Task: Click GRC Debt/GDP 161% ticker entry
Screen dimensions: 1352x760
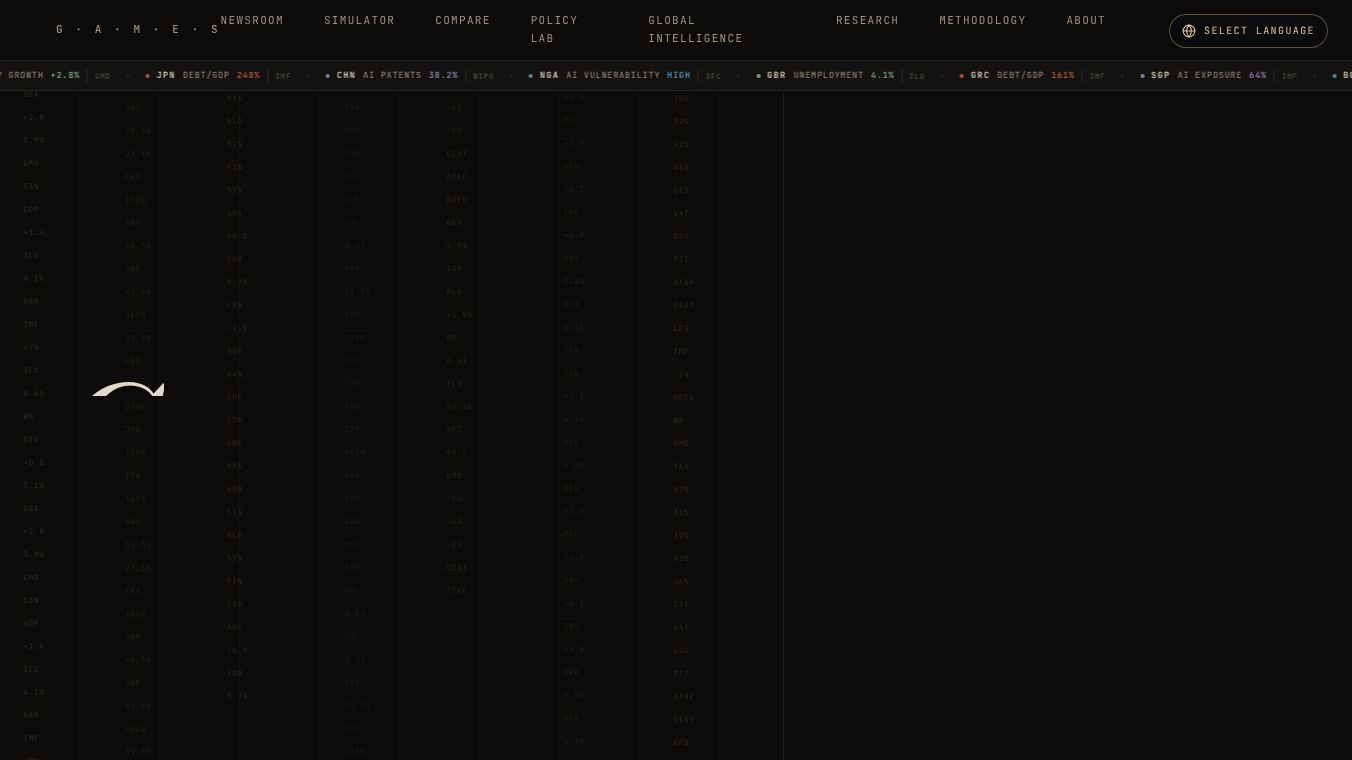Action: [x=1032, y=76]
